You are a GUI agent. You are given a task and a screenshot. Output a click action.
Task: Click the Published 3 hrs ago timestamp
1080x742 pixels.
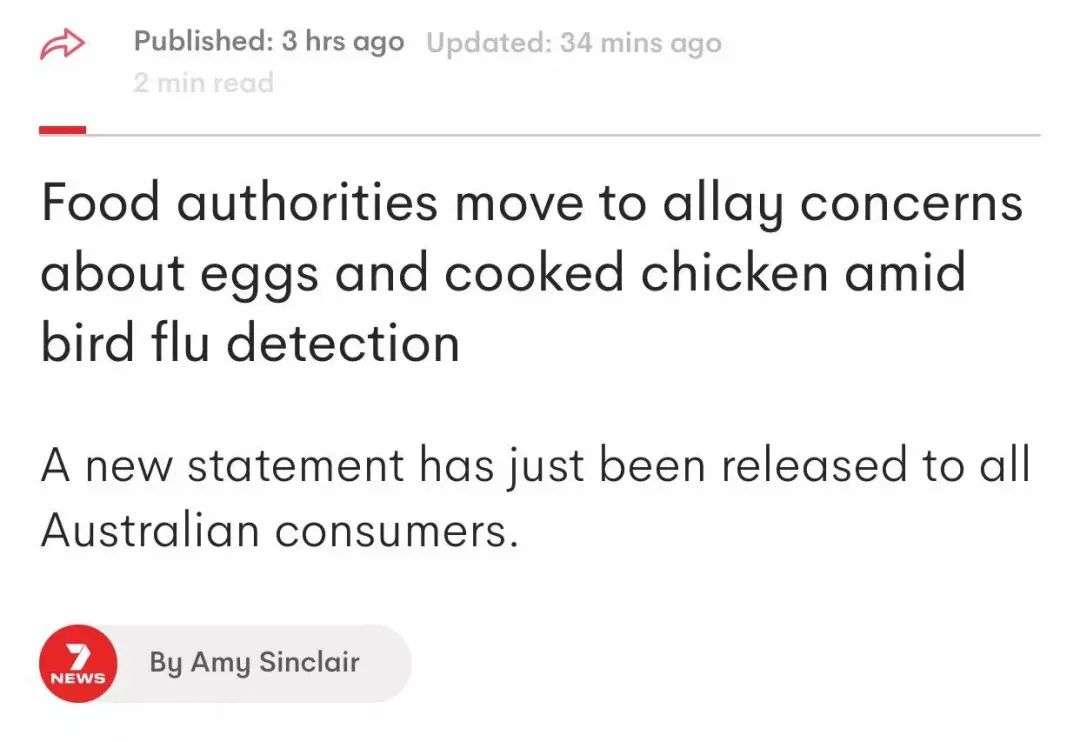[x=269, y=42]
